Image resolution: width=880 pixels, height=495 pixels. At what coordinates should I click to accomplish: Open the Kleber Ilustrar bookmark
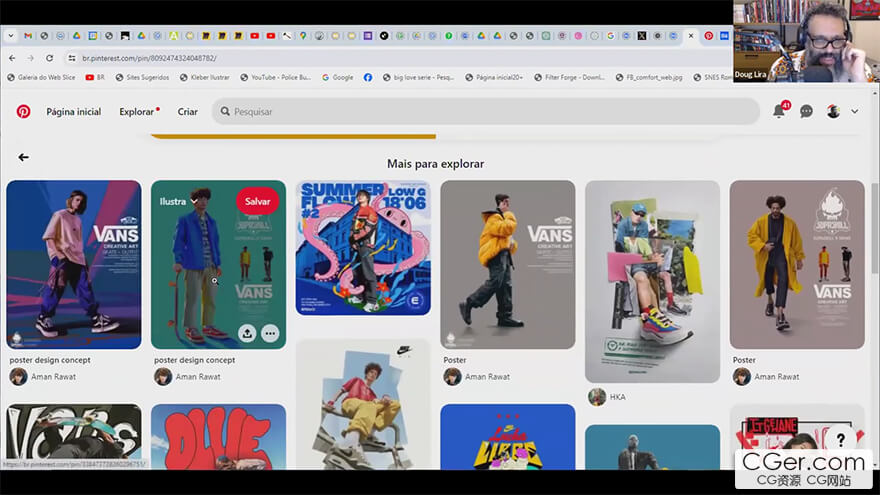204,77
